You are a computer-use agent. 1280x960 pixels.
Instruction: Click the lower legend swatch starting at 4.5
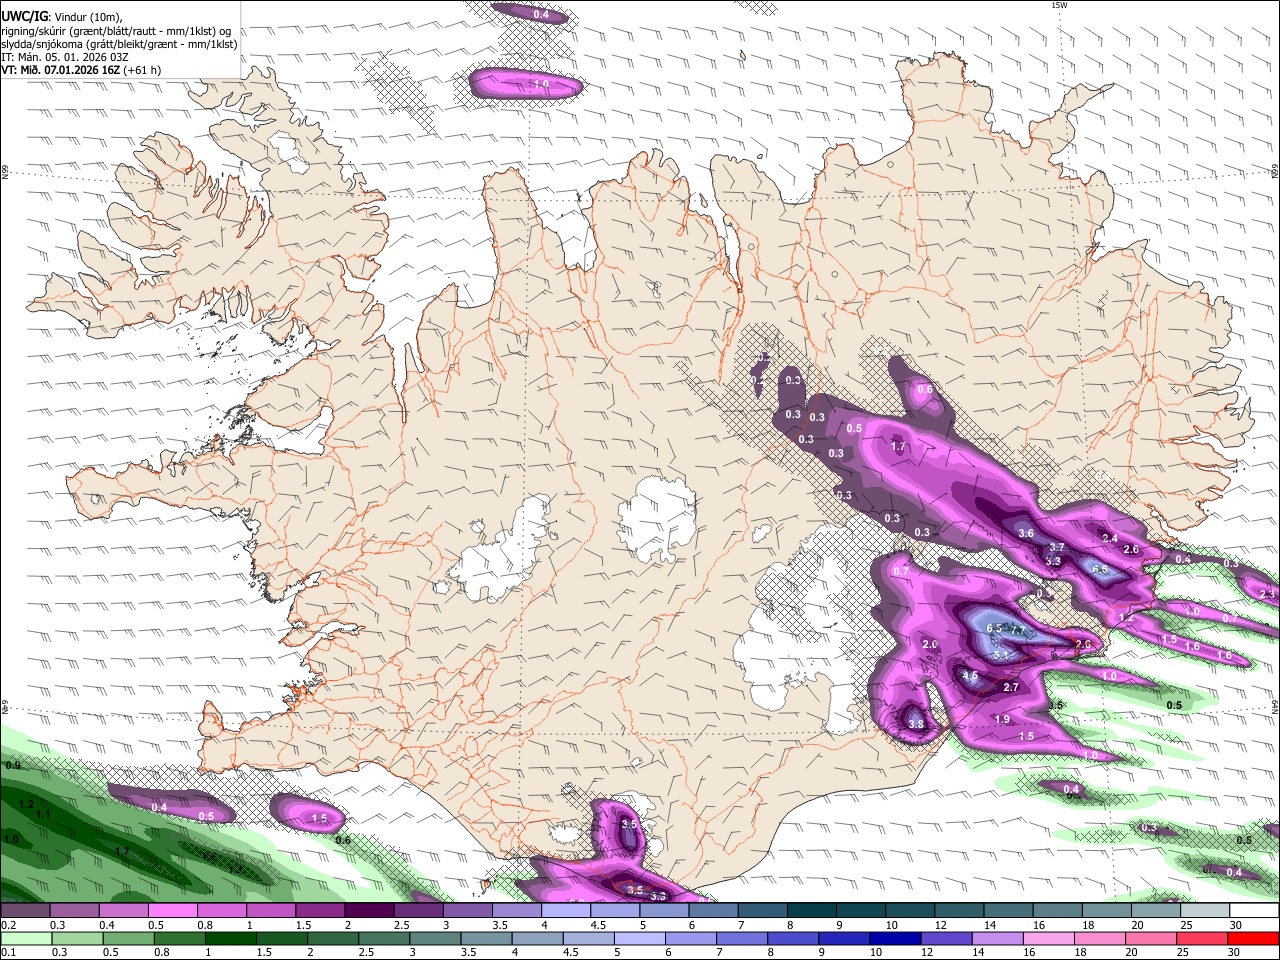[x=588, y=938]
